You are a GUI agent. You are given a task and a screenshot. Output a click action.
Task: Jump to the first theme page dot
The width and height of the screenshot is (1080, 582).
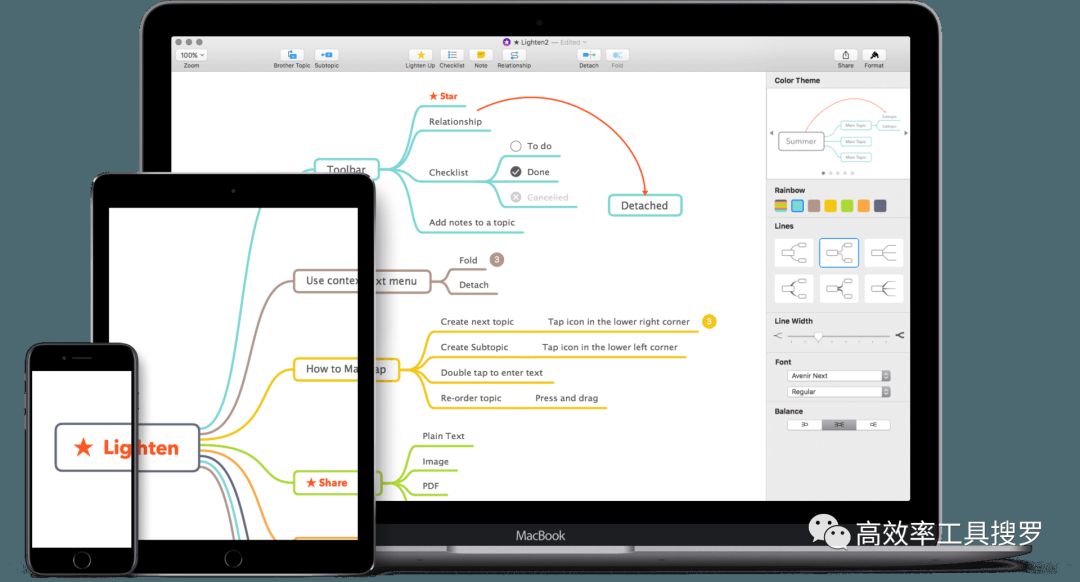[823, 173]
